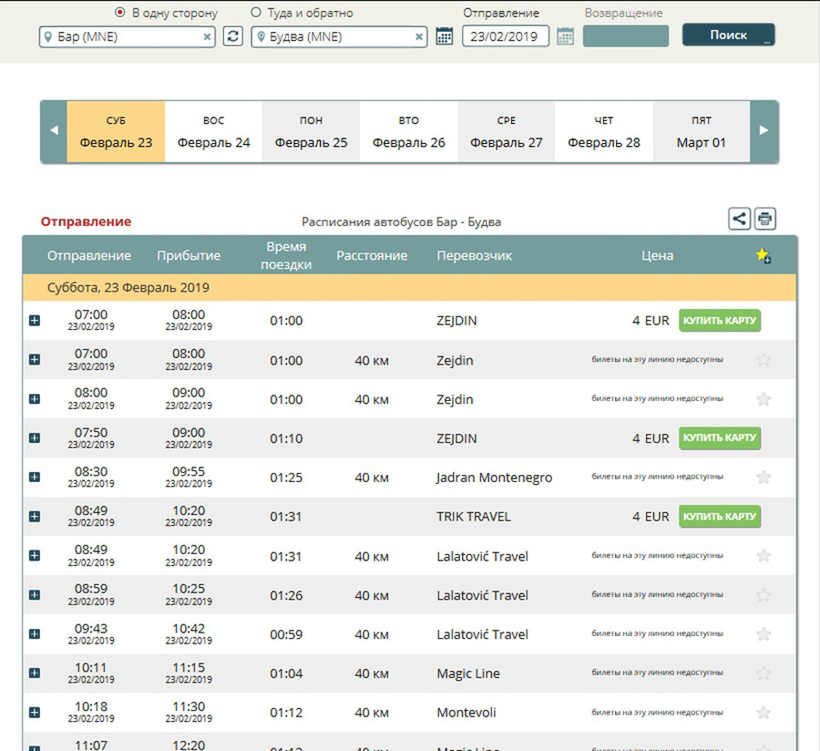Clear the Будва (MNE) destination field

click(419, 37)
